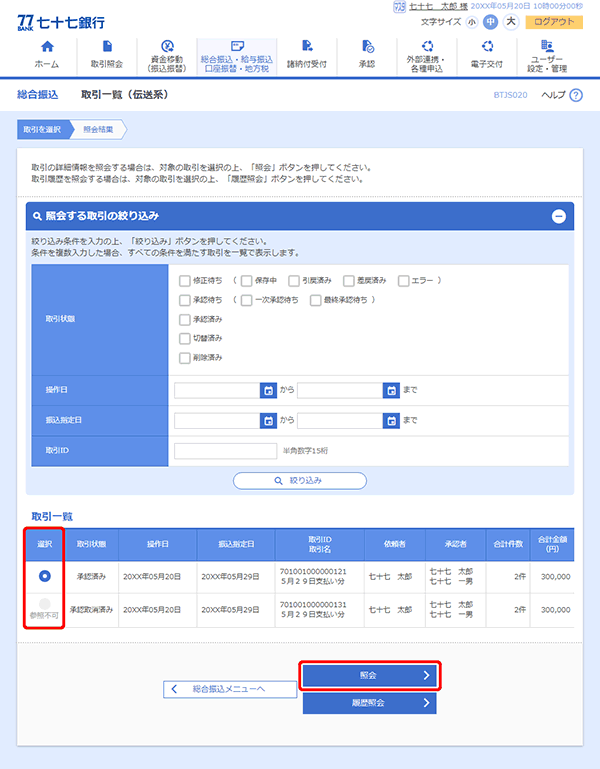Click the 取引ID input field
Viewport: 600px width, 769px height.
(226, 451)
